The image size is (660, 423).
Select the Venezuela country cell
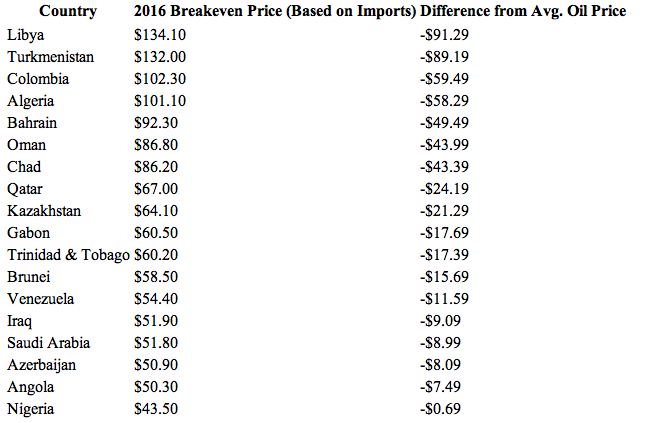[x=40, y=299]
